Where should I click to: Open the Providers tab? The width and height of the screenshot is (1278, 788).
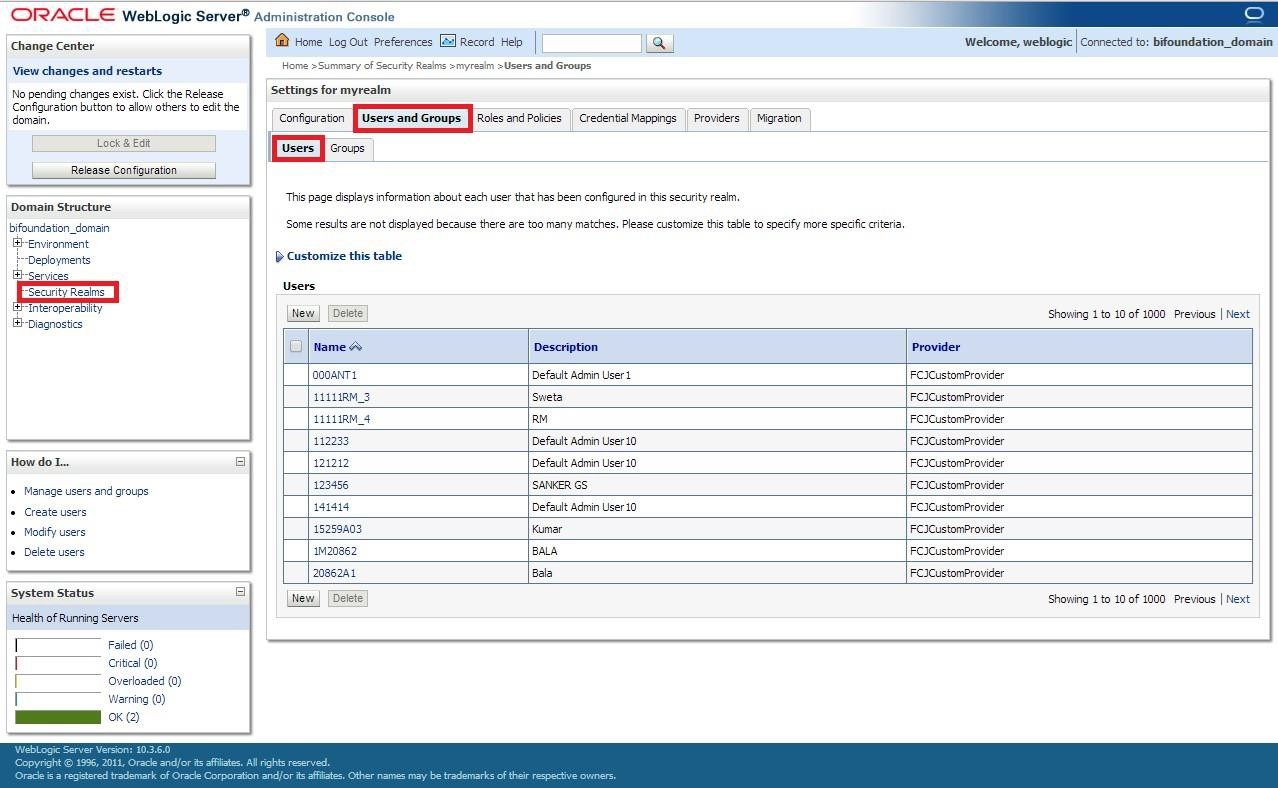click(x=717, y=119)
